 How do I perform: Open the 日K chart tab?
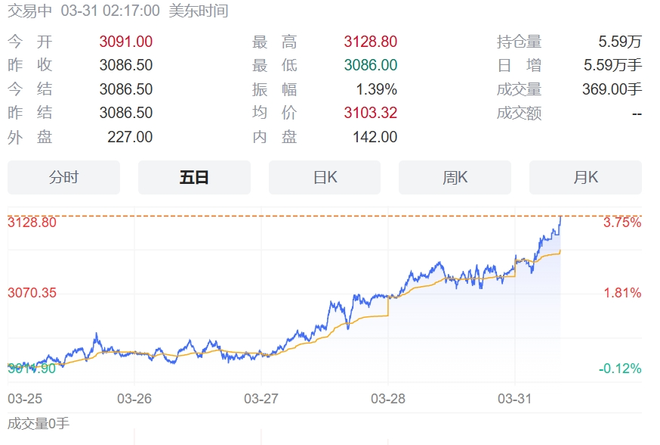pos(325,178)
